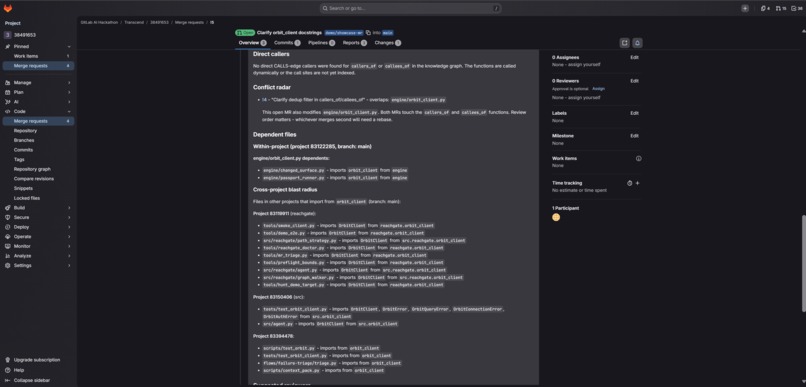This screenshot has width=806, height=387.
Task: Switch to the Pipelines tab
Action: (321, 43)
